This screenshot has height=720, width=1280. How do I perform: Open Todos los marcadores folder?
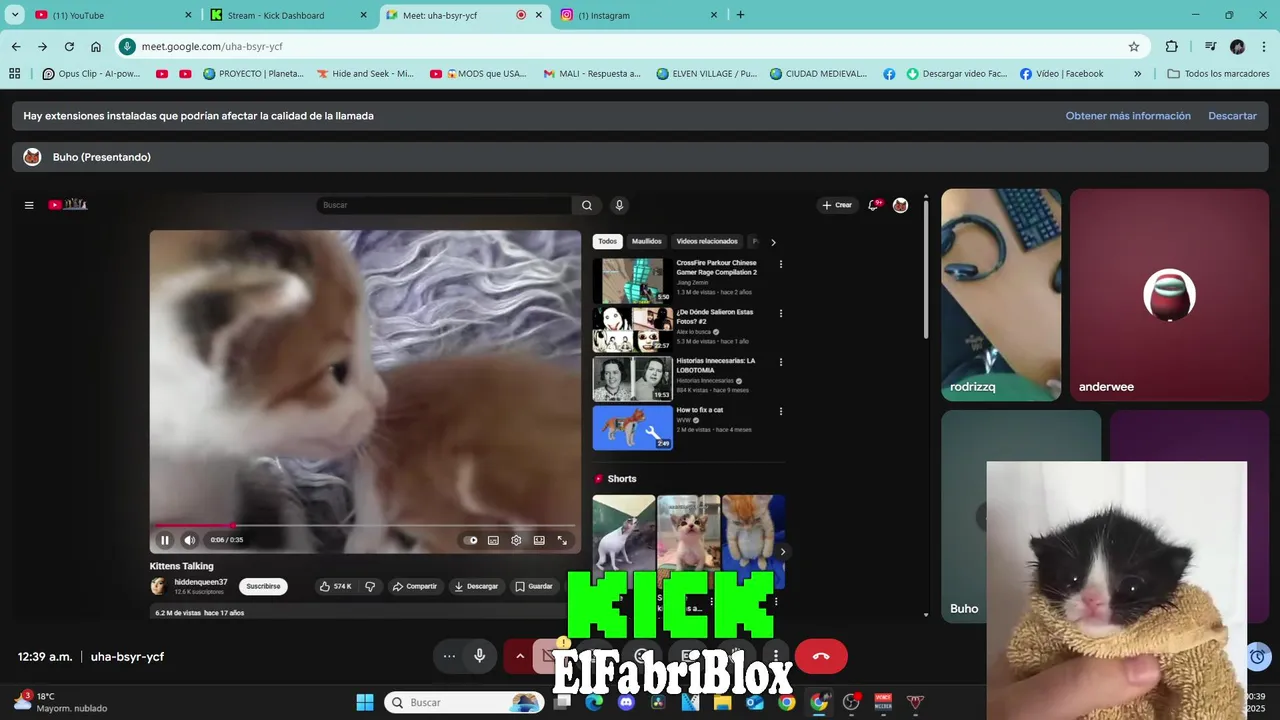coord(1218,74)
